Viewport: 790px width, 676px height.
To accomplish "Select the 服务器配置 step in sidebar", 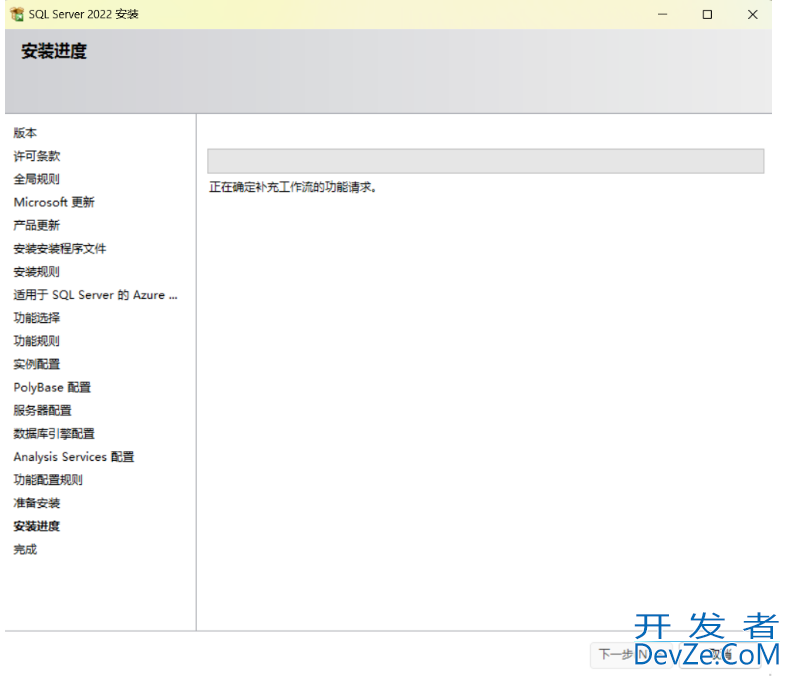I will point(42,411).
